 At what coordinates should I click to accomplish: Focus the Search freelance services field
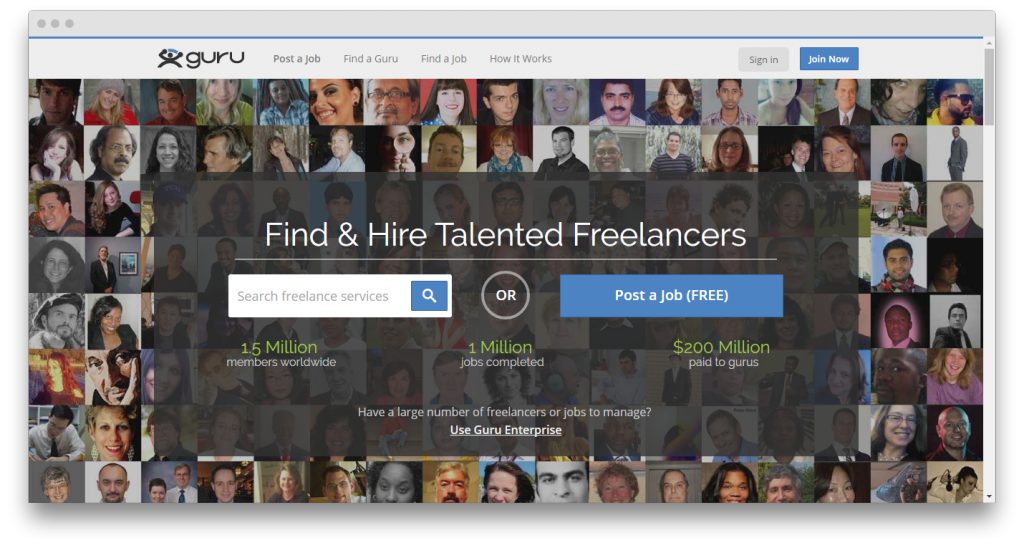319,296
